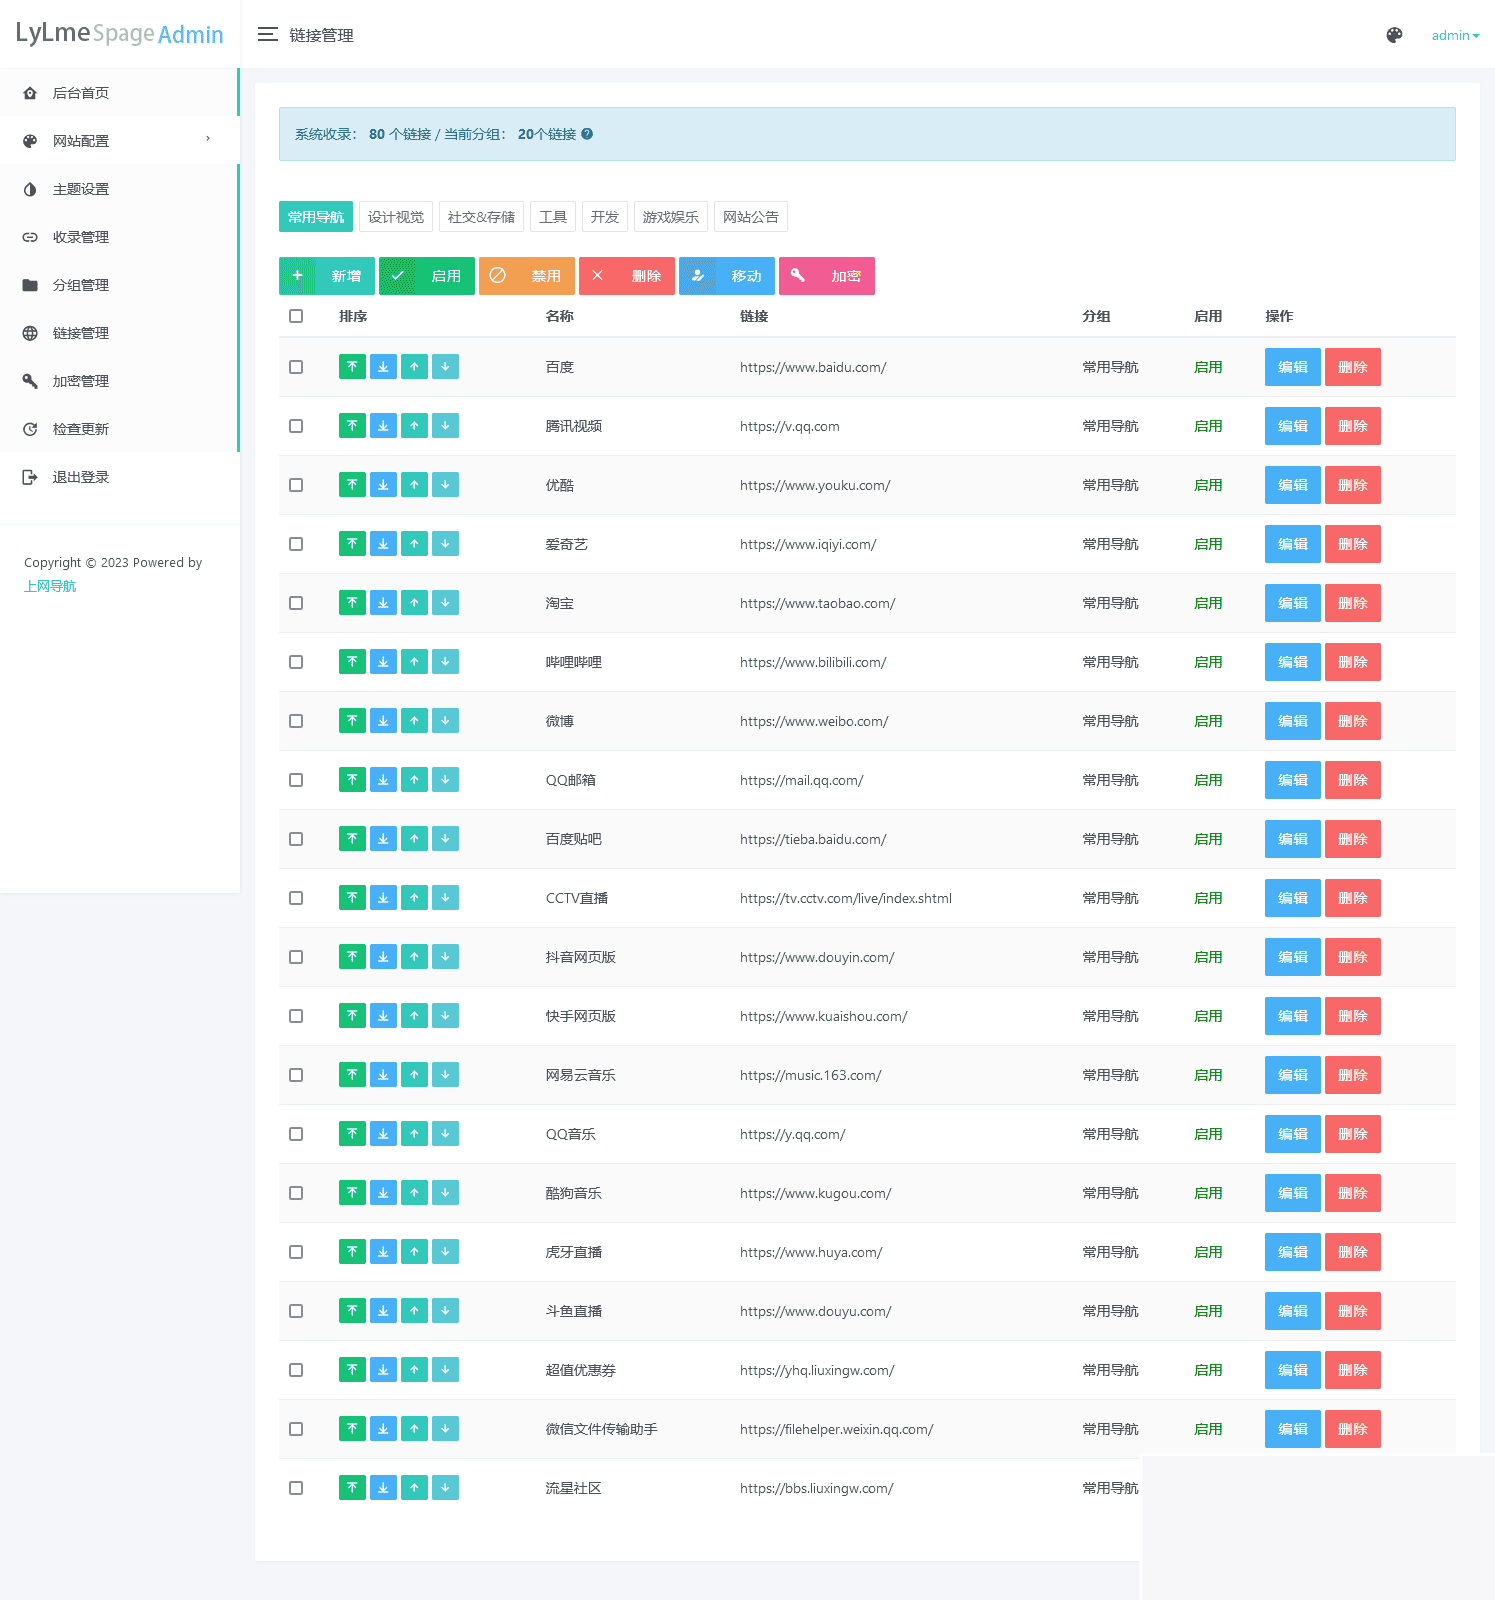Open 分组管理 in the sidebar
This screenshot has width=1495, height=1600.
pos(81,285)
